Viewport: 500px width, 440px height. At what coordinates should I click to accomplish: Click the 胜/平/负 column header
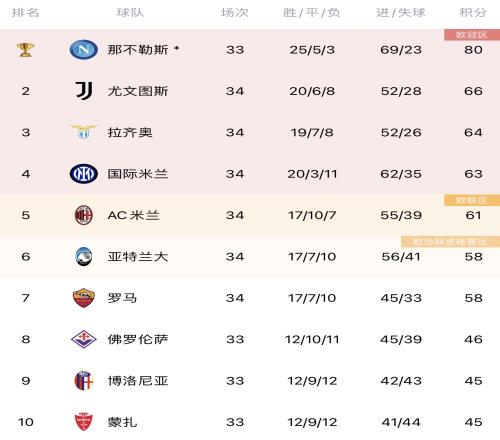pos(311,13)
